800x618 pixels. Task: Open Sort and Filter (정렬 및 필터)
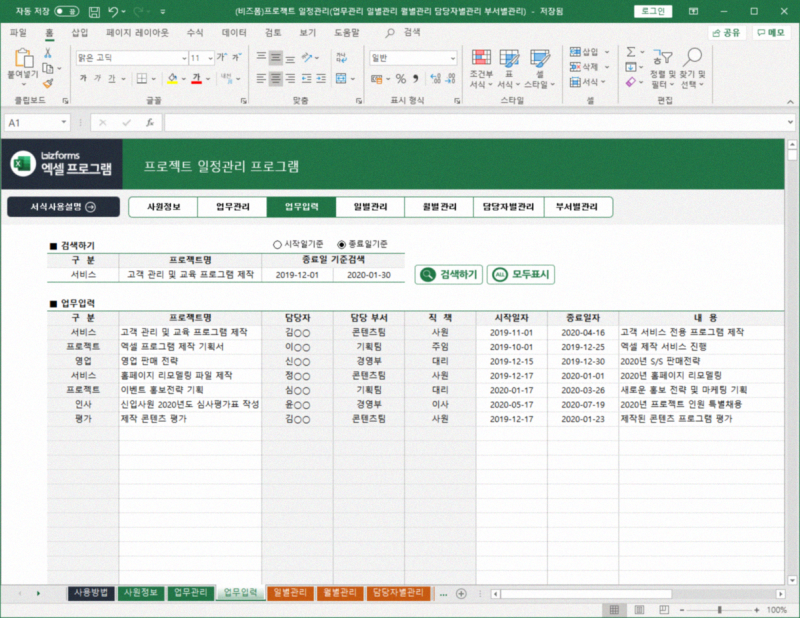pyautogui.click(x=662, y=69)
